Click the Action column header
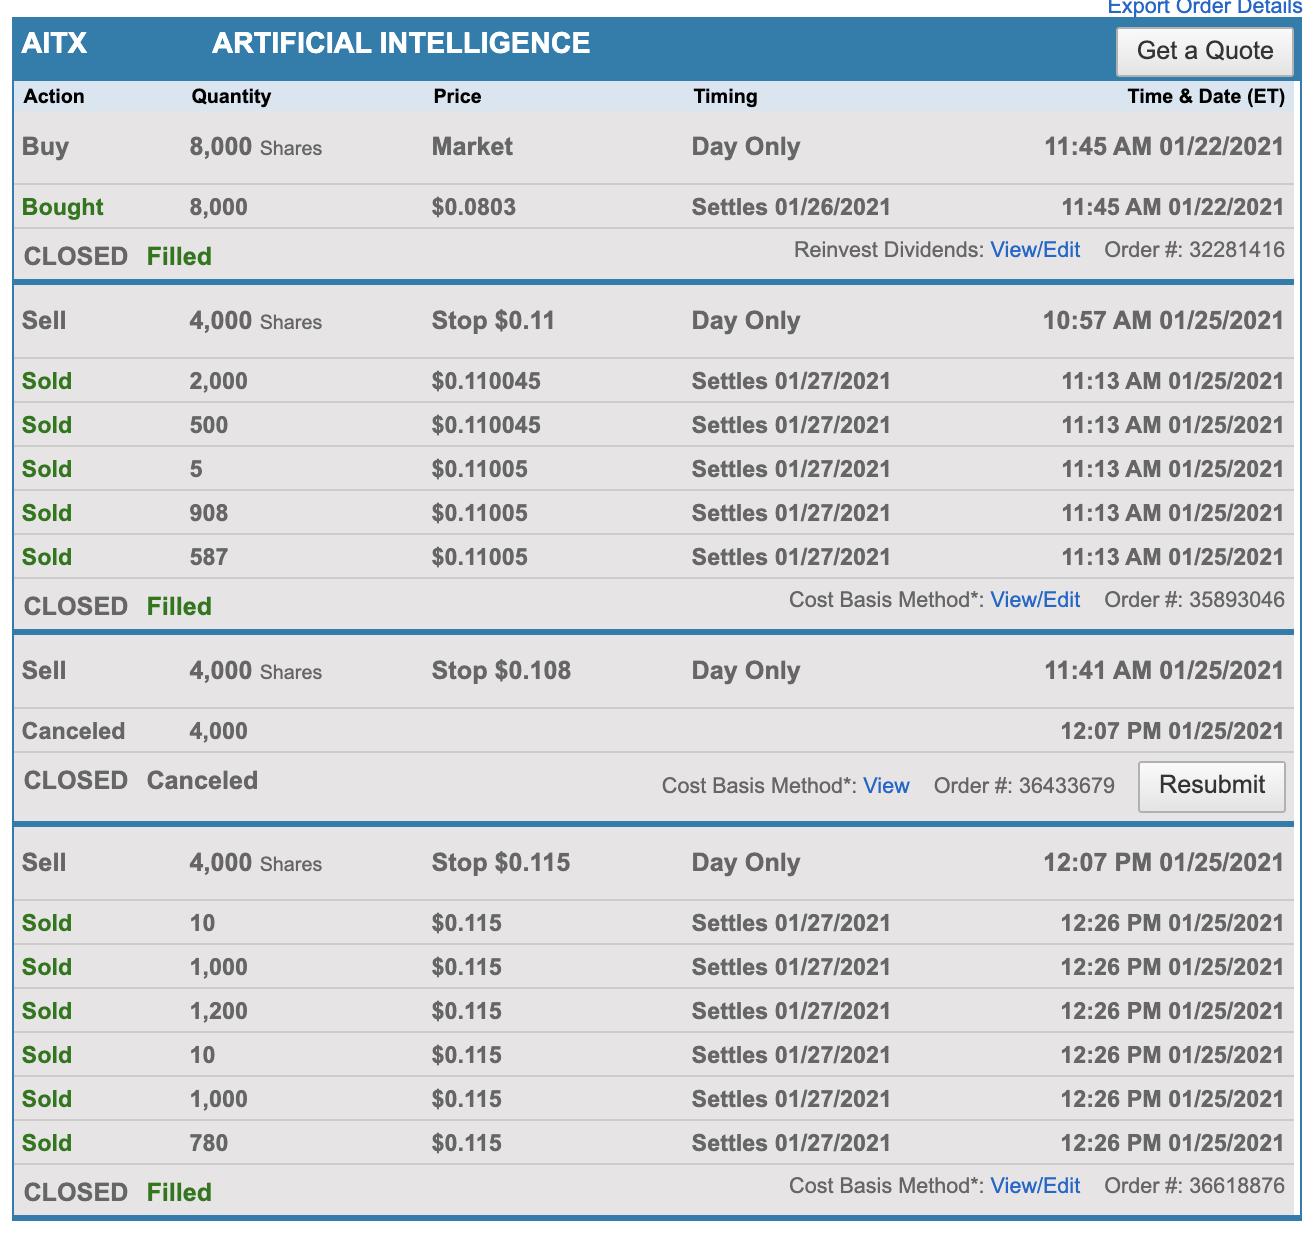The height and width of the screenshot is (1246, 1314). (x=54, y=97)
